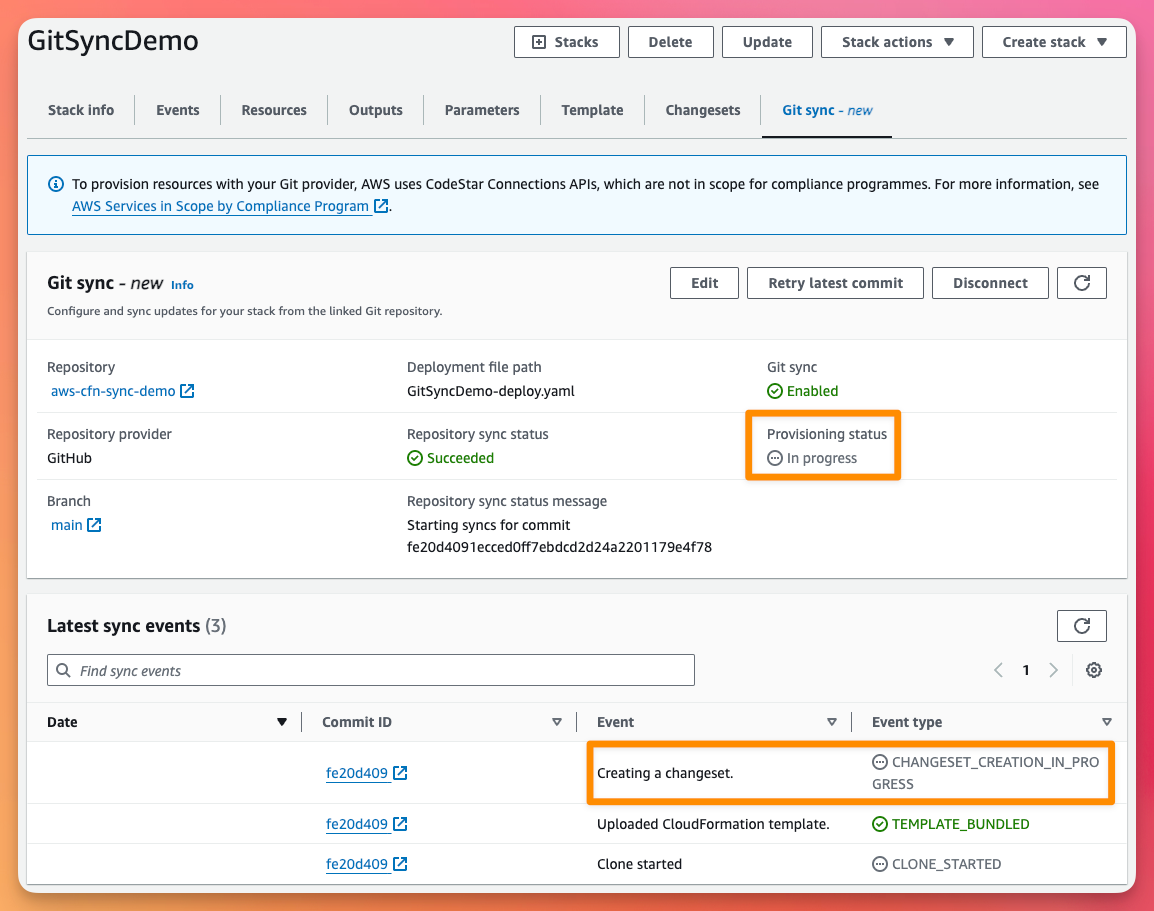Sort by the Event type column arrow
Image resolution: width=1154 pixels, height=911 pixels.
coord(1107,723)
